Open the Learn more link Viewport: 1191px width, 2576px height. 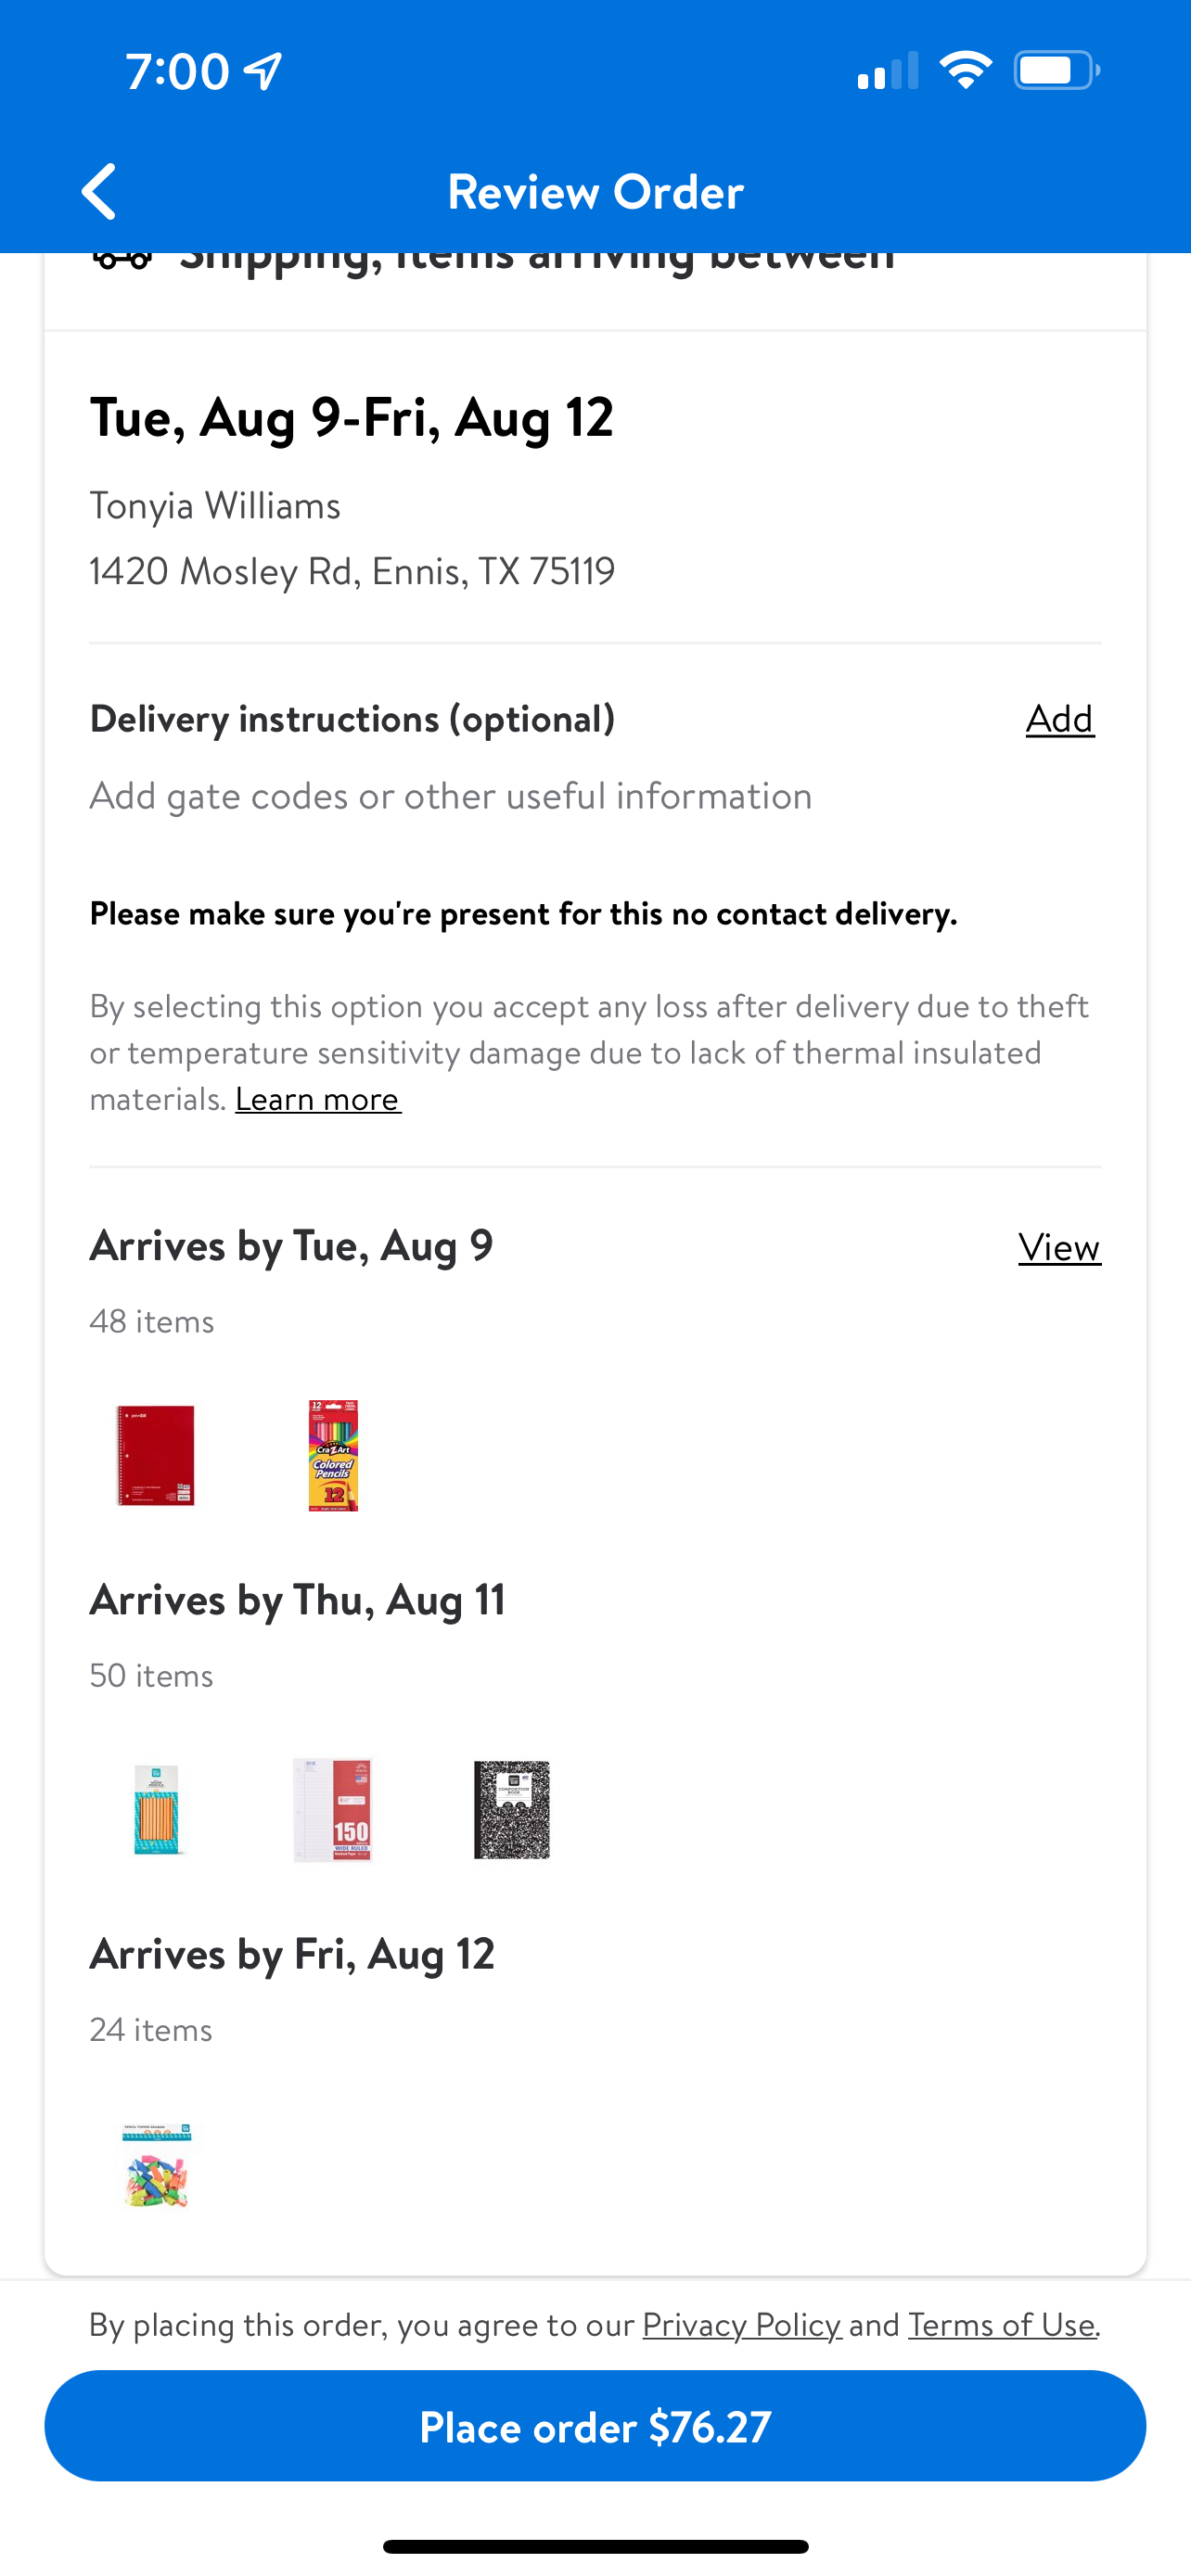pos(318,1099)
